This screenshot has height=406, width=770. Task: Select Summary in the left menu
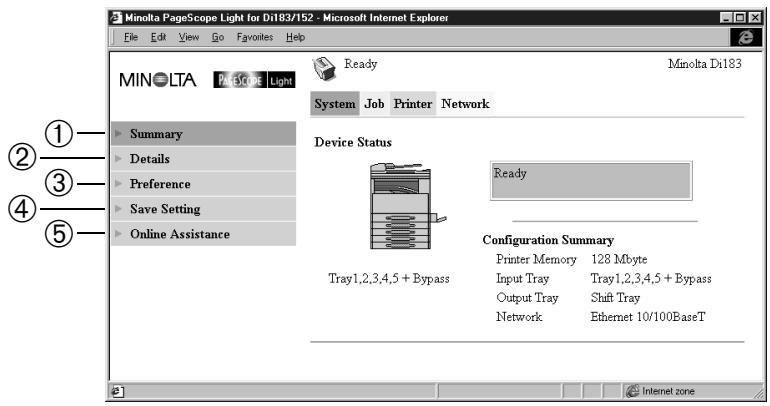[204, 134]
